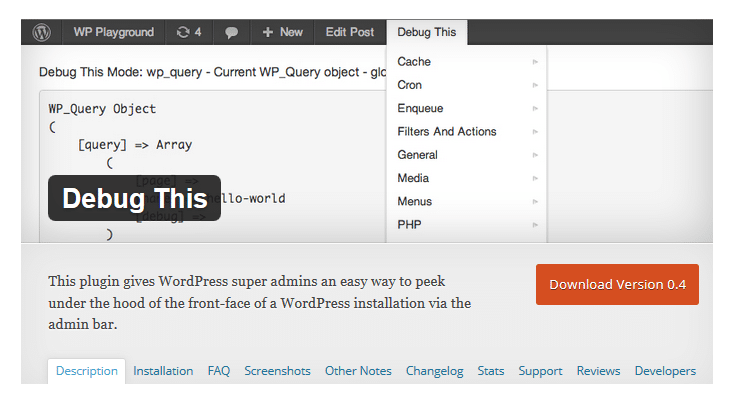Switch to the Installation tab

coord(163,371)
